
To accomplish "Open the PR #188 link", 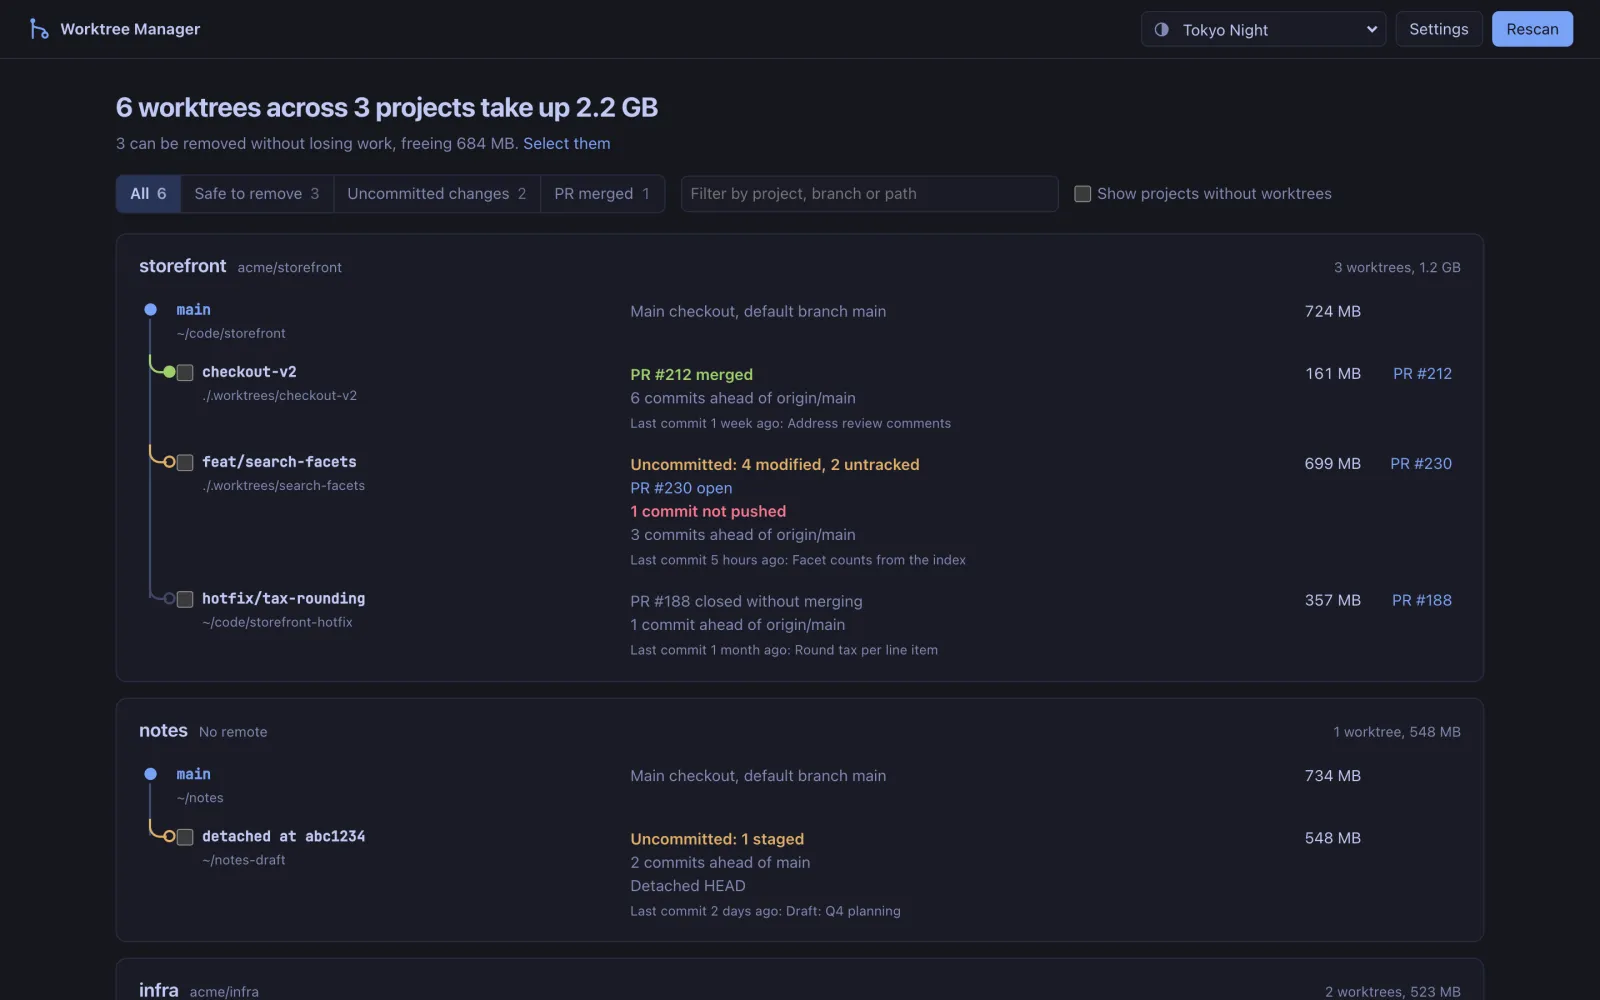I will pyautogui.click(x=1422, y=600).
